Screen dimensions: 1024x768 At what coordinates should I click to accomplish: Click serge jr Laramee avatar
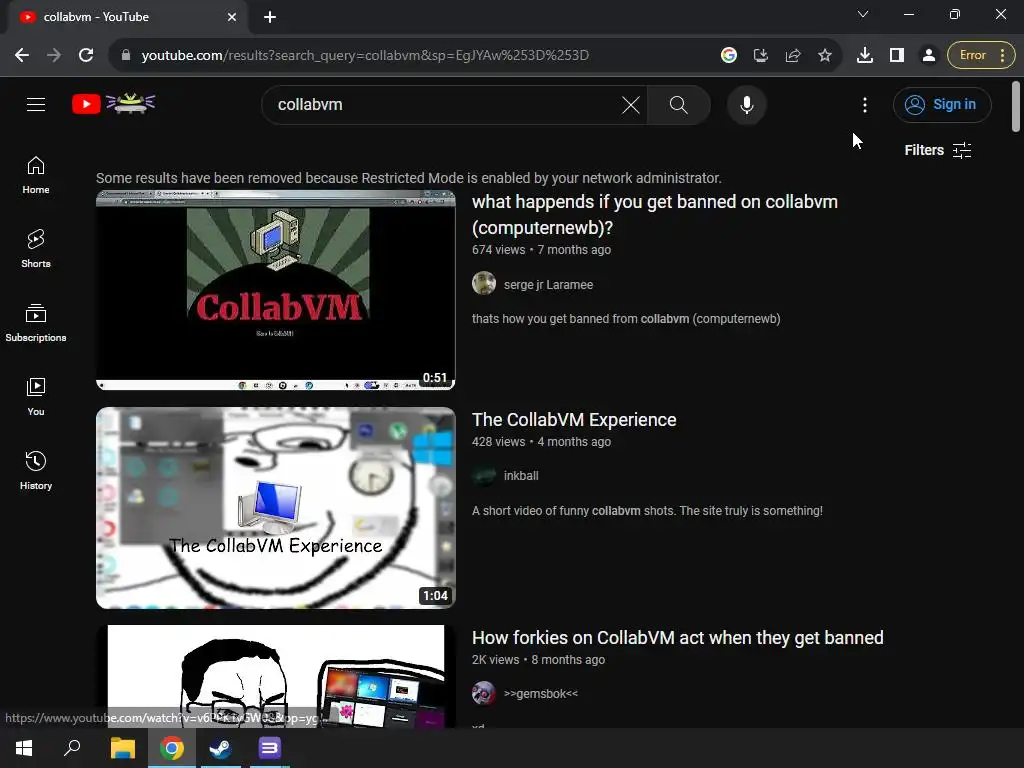click(x=484, y=283)
